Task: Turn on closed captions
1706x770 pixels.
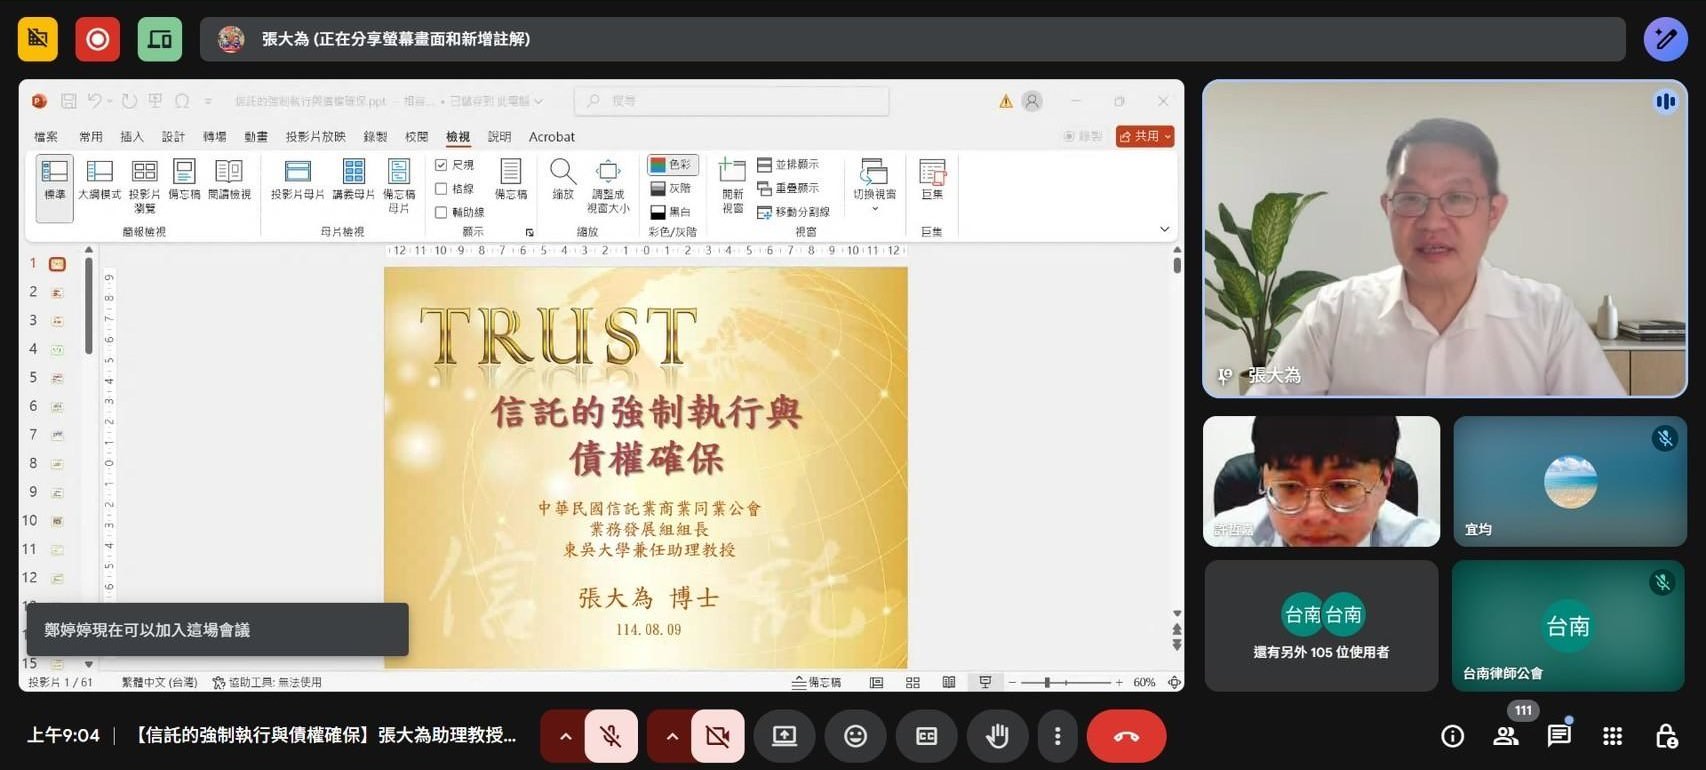Action: click(926, 736)
